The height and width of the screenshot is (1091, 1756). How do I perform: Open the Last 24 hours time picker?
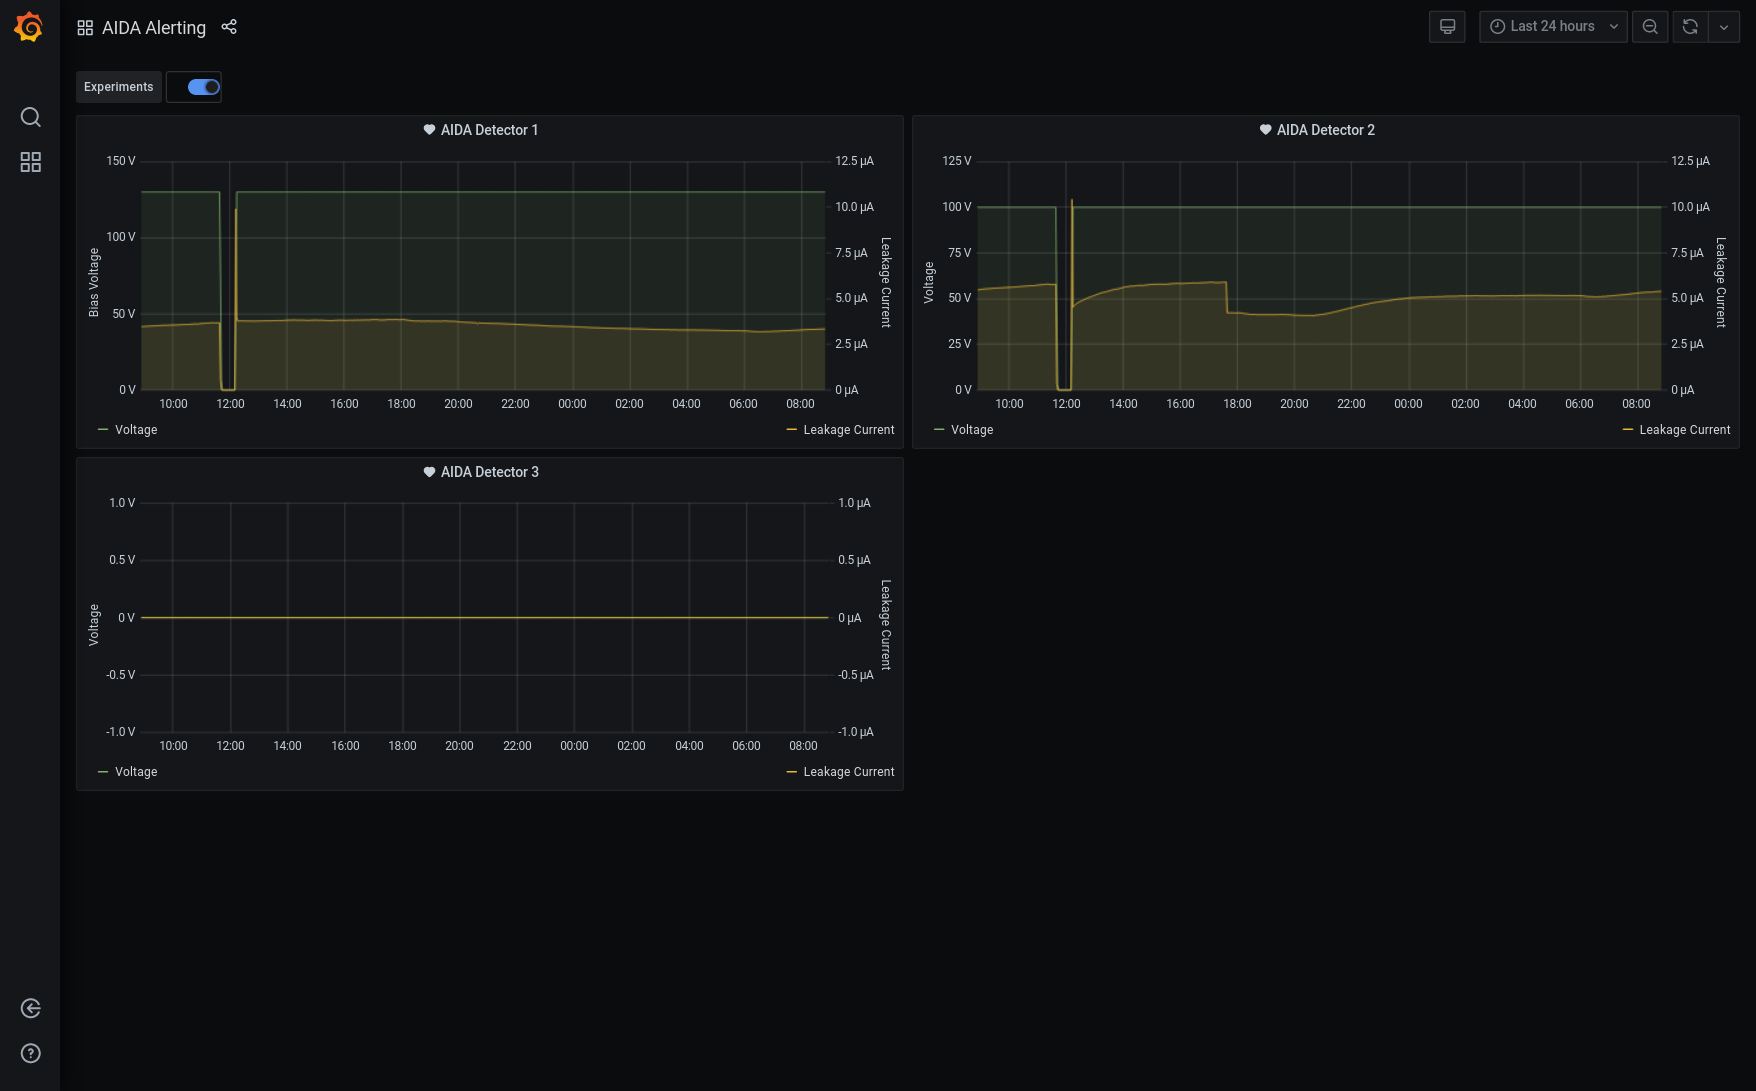click(x=1553, y=27)
